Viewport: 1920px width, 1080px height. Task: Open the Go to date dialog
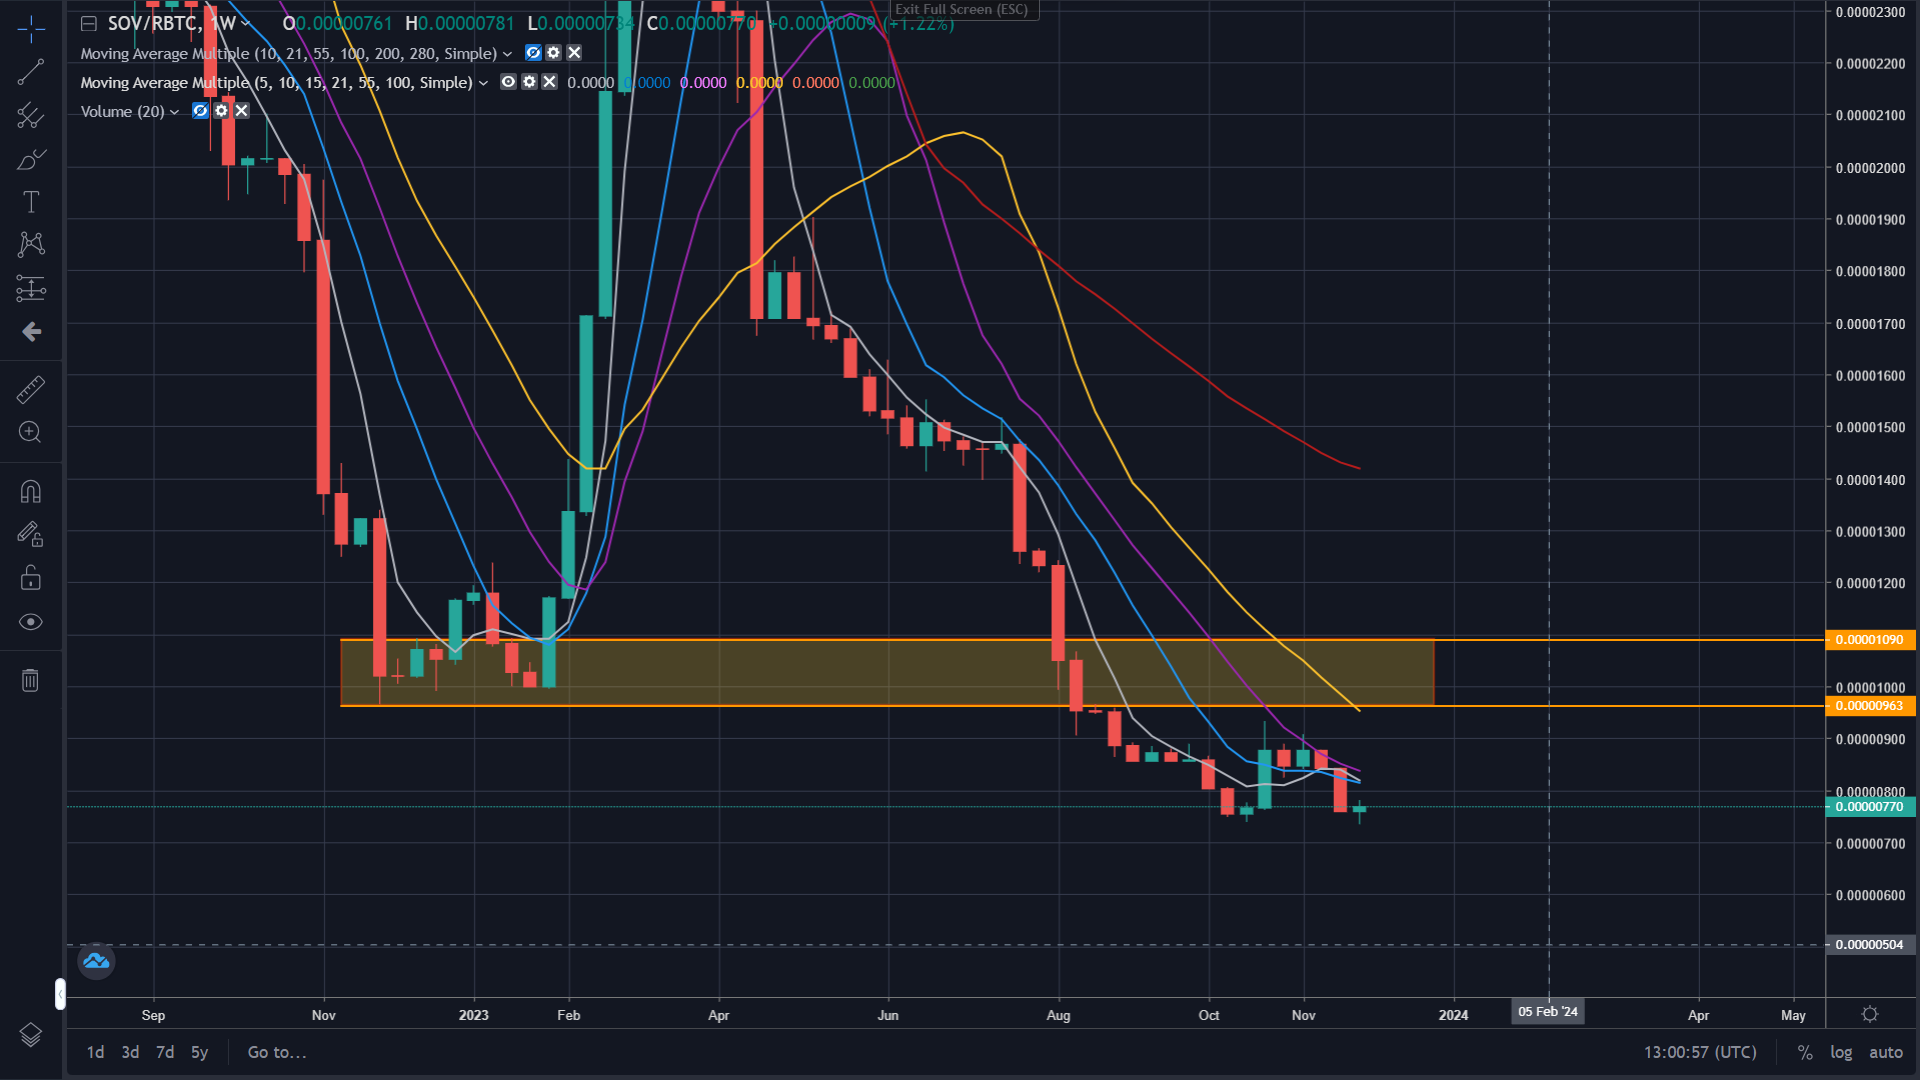[277, 1053]
